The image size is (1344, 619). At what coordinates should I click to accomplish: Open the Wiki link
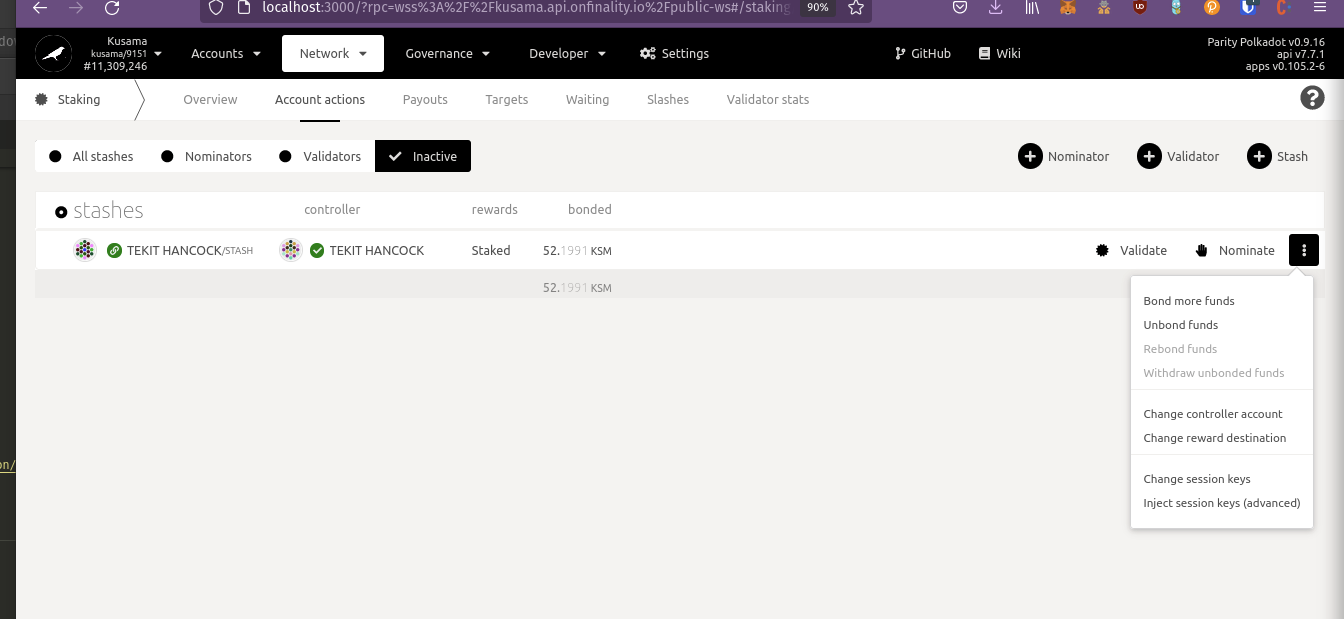tap(999, 54)
